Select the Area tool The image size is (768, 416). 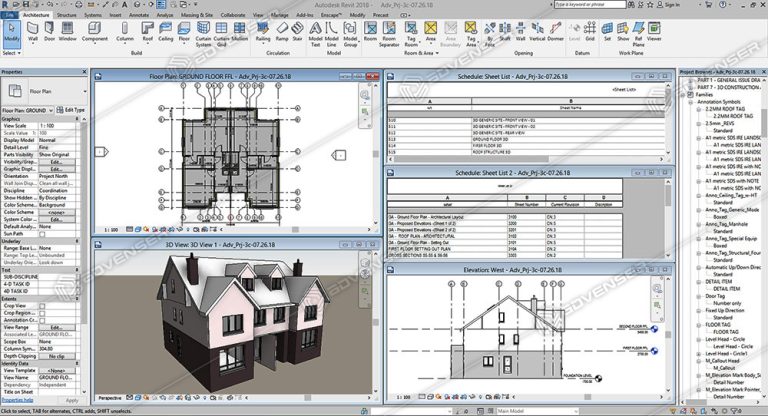[431, 31]
